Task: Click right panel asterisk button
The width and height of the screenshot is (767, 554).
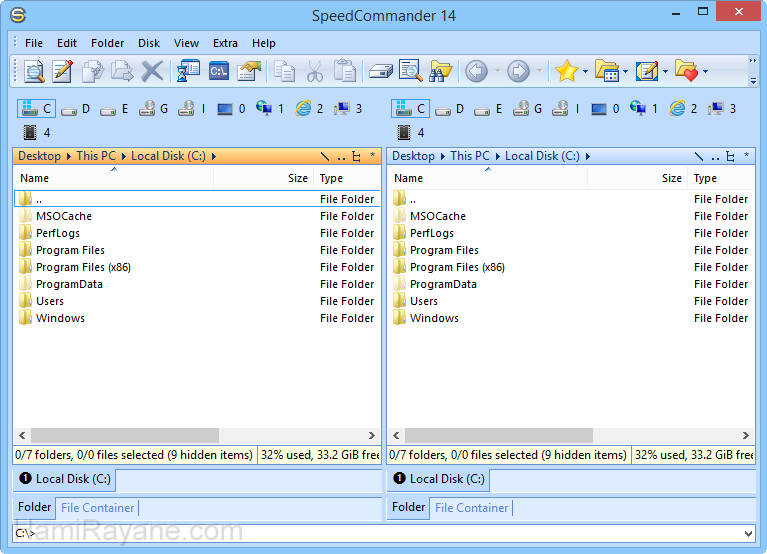Action: point(746,155)
